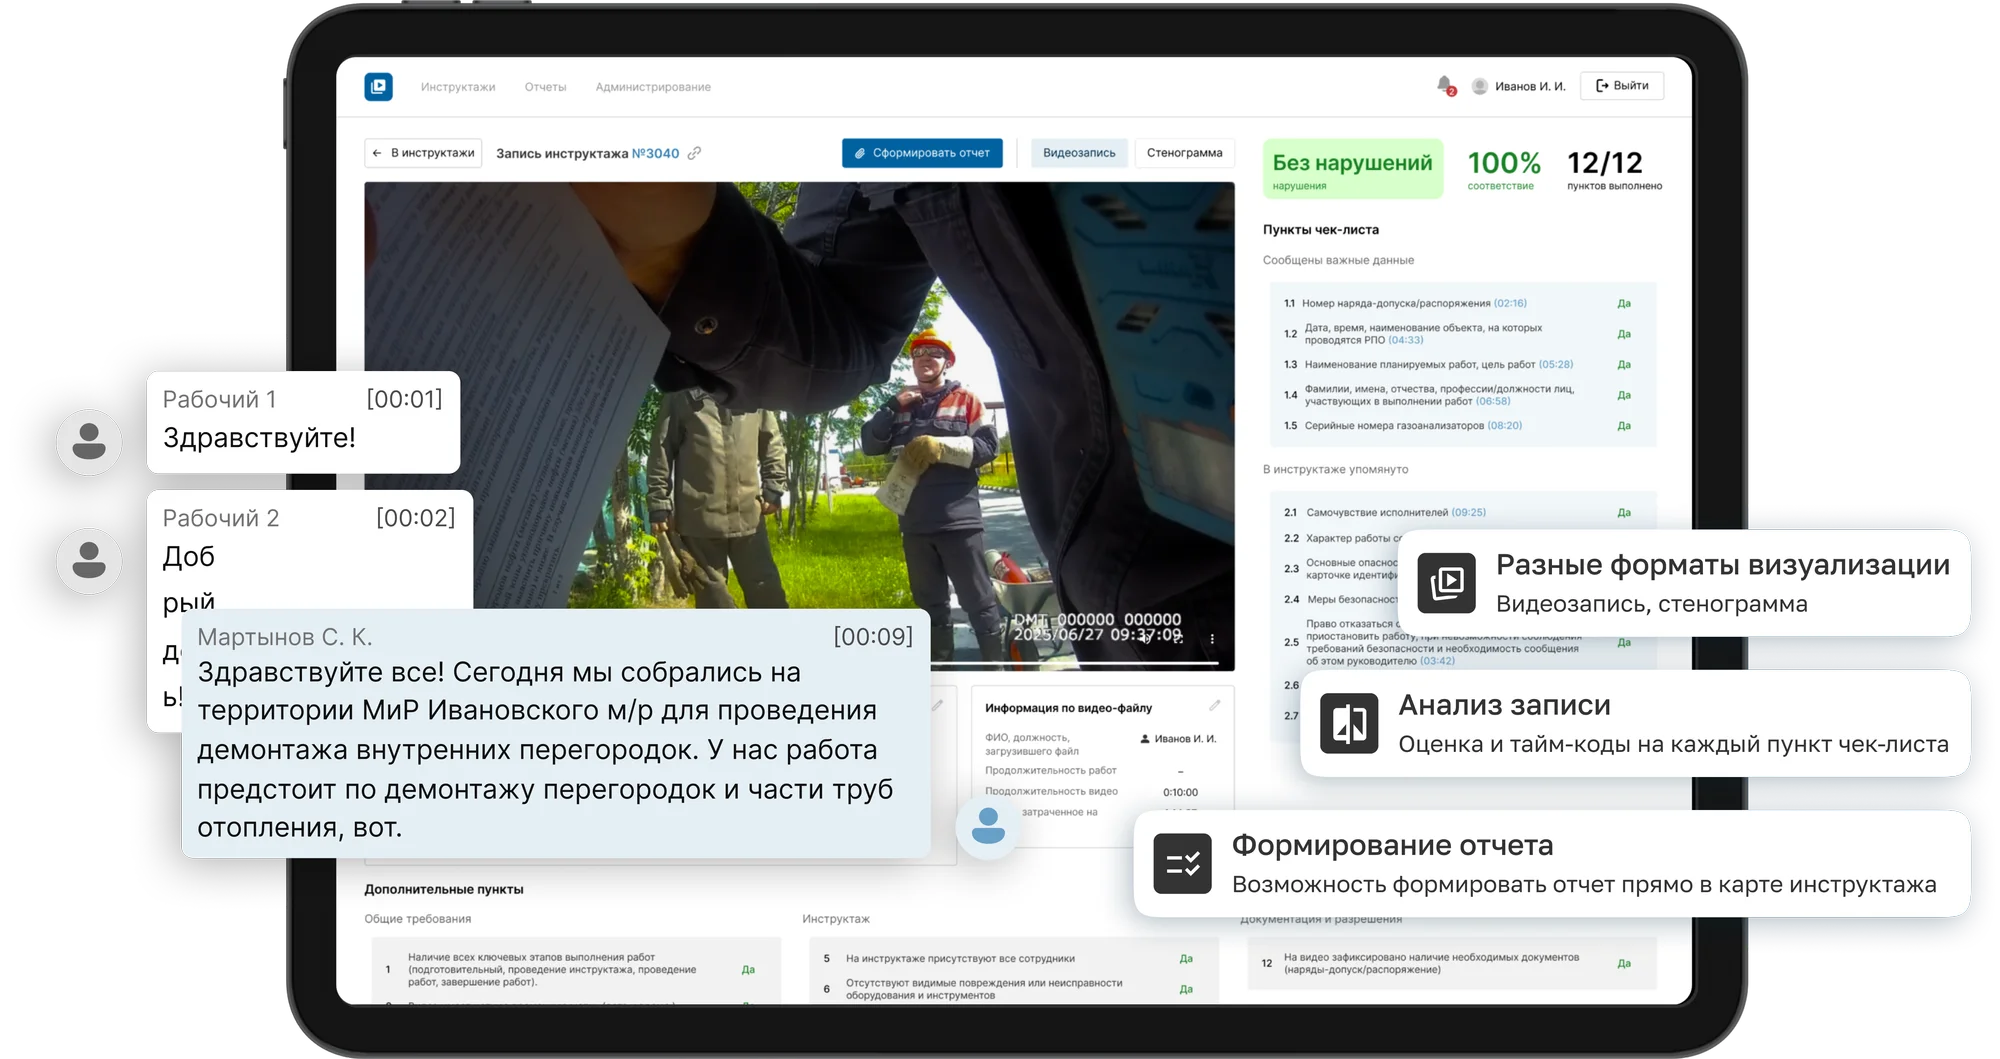Screen dimensions: 2000x1059
Task: Switch to the Стенограмма tab
Action: [x=1184, y=153]
